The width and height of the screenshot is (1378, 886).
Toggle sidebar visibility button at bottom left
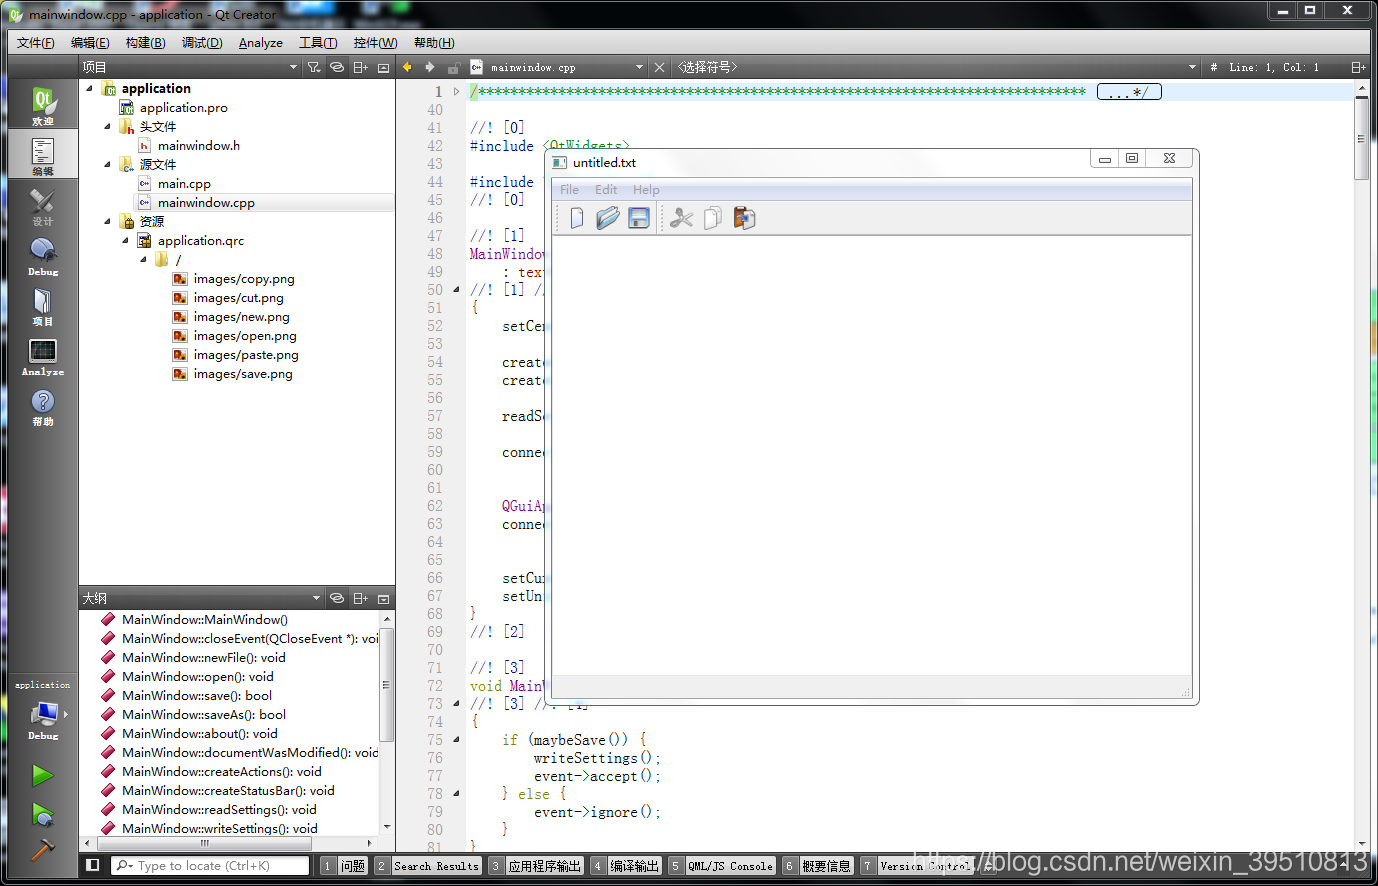(93, 865)
